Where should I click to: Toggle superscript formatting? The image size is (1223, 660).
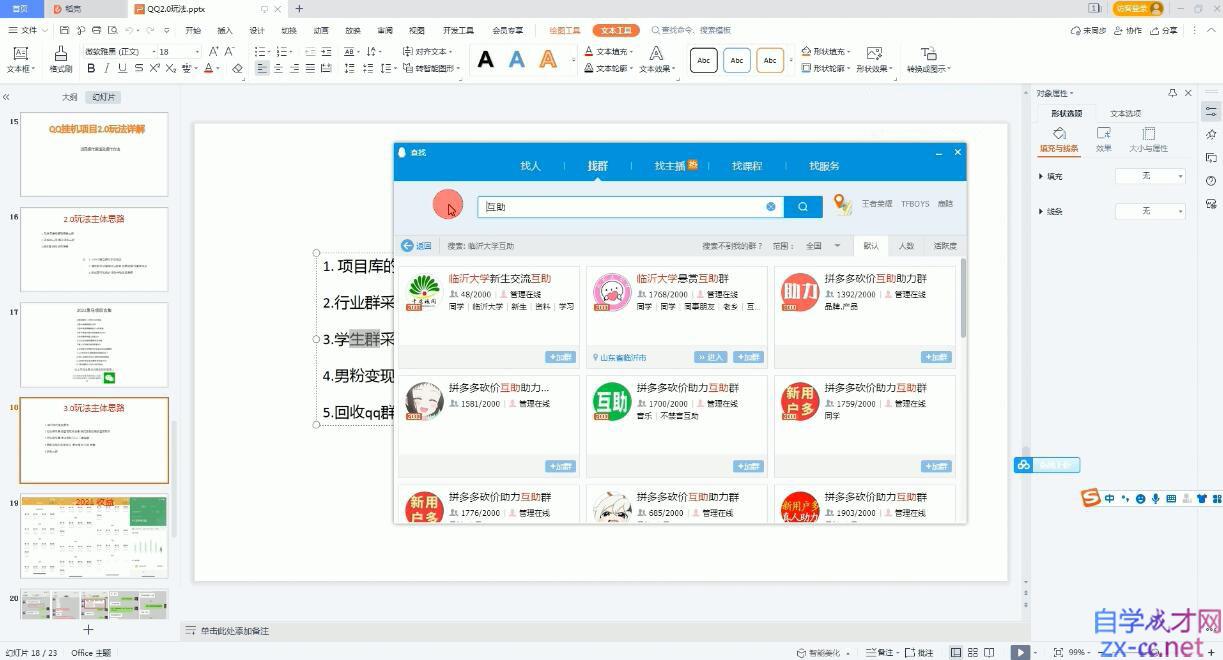pyautogui.click(x=154, y=69)
